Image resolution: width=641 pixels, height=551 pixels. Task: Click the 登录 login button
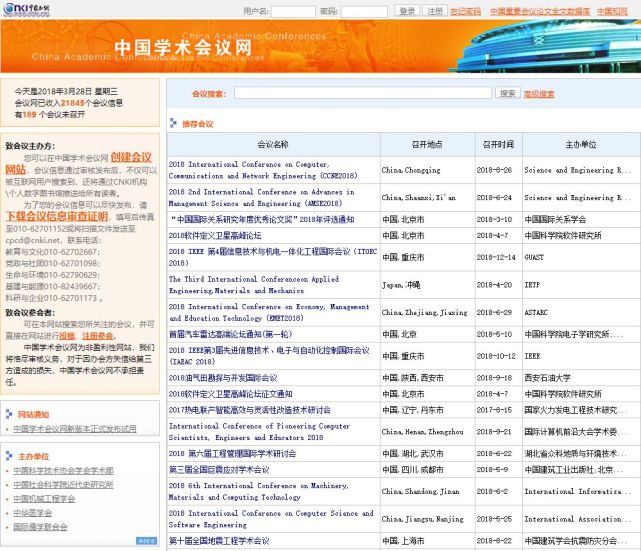coord(407,11)
